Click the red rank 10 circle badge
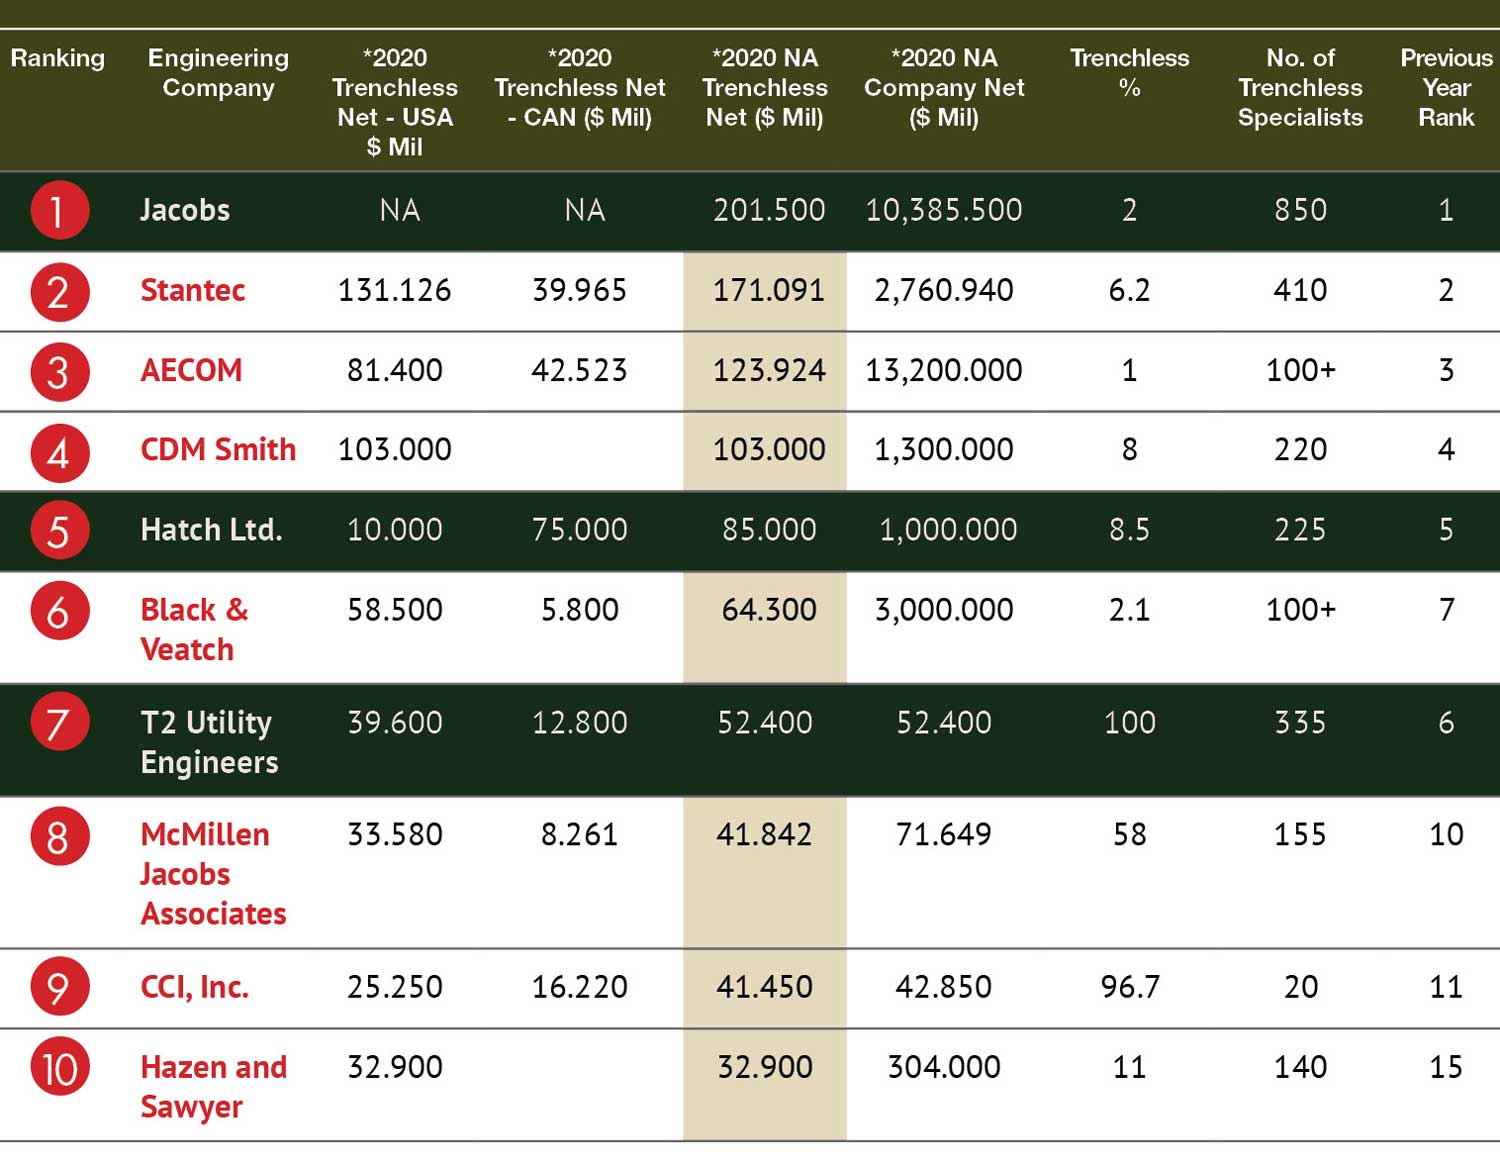This screenshot has width=1500, height=1166. (59, 1067)
